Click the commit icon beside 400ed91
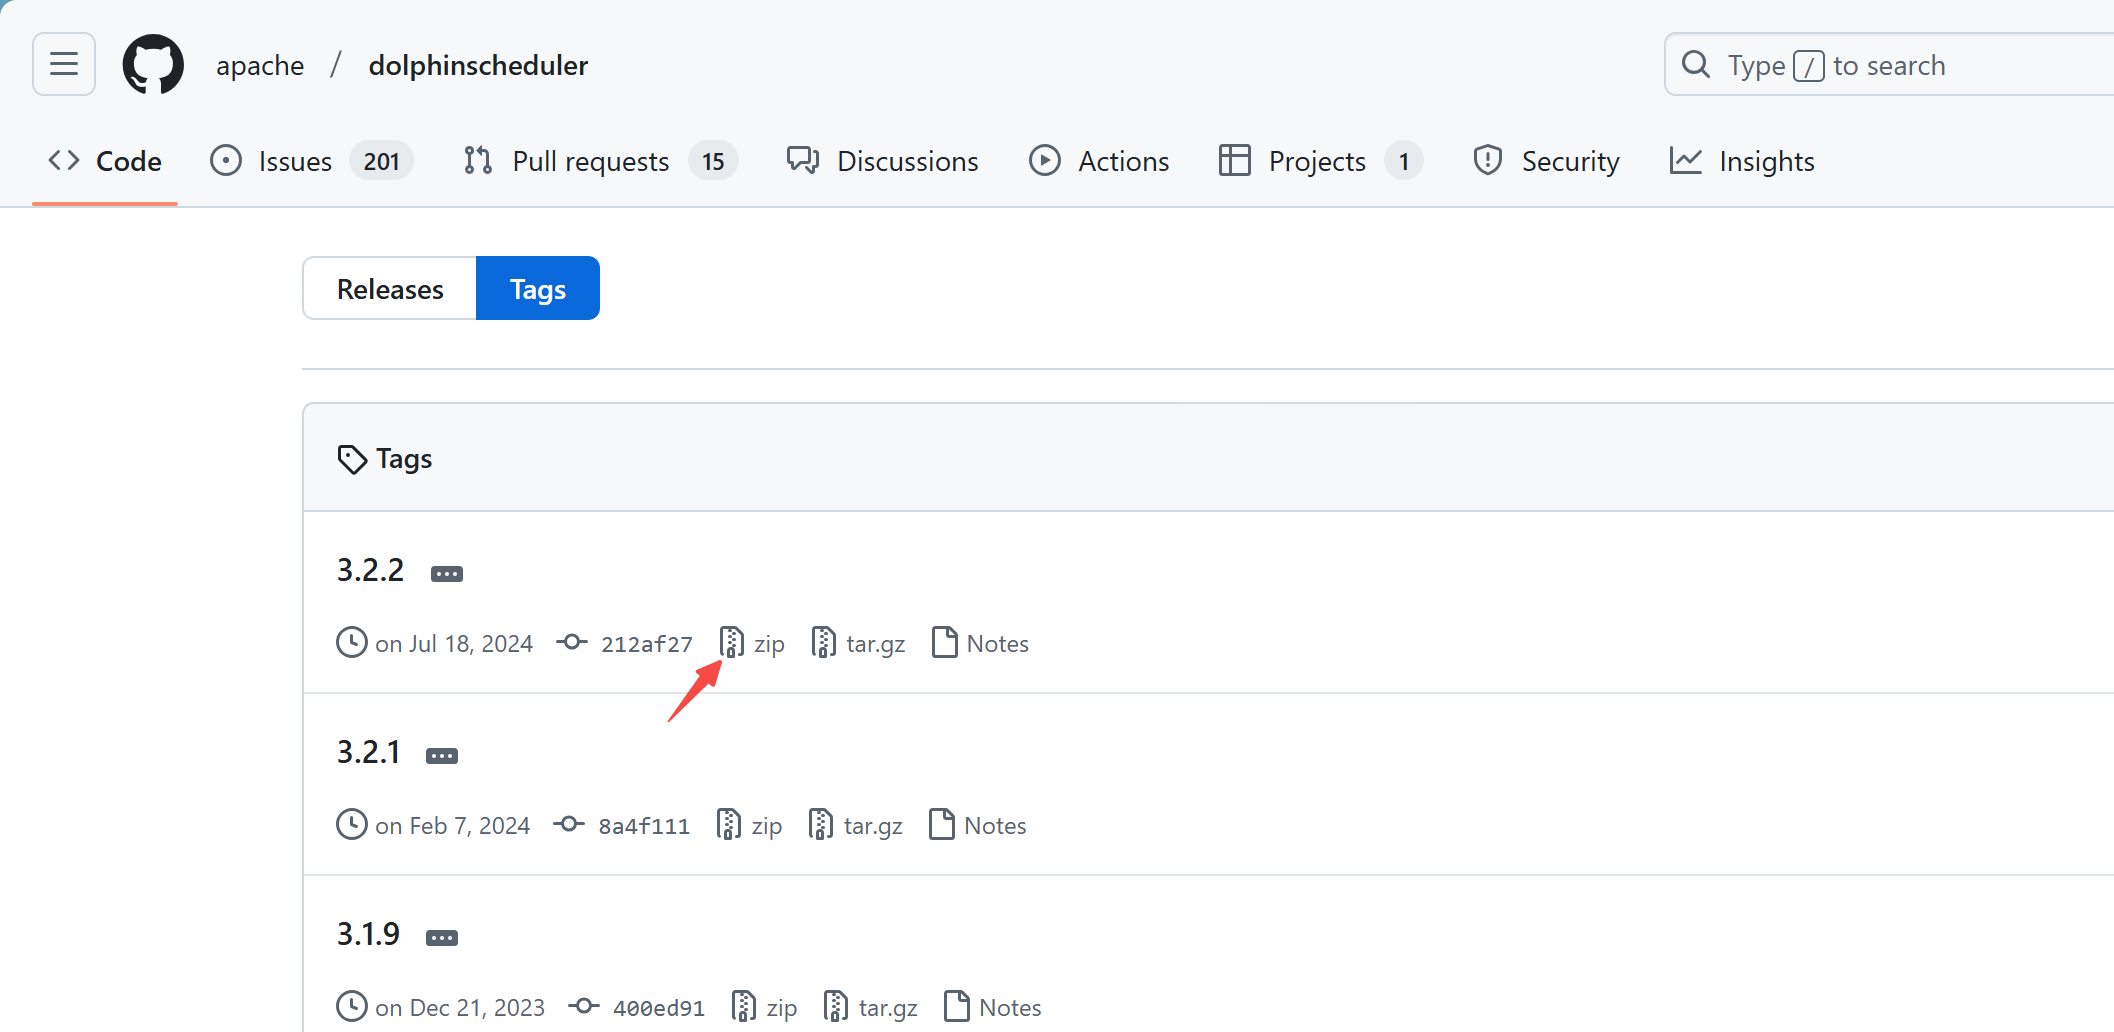 pos(584,1006)
